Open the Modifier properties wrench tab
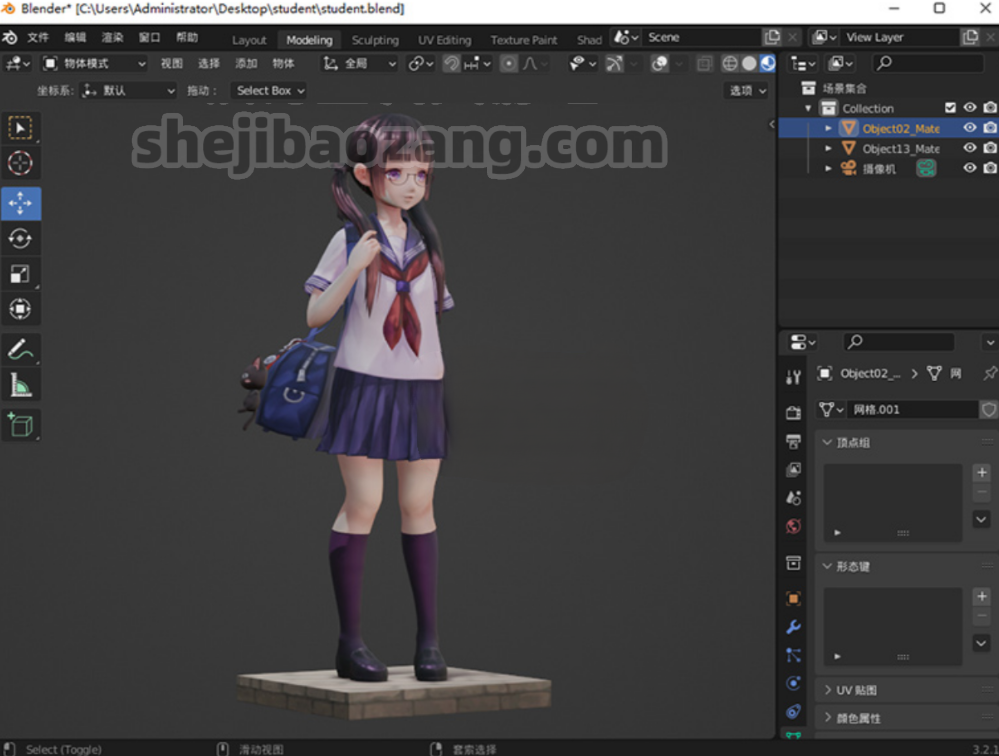Viewport: 999px width, 756px height. pyautogui.click(x=793, y=627)
